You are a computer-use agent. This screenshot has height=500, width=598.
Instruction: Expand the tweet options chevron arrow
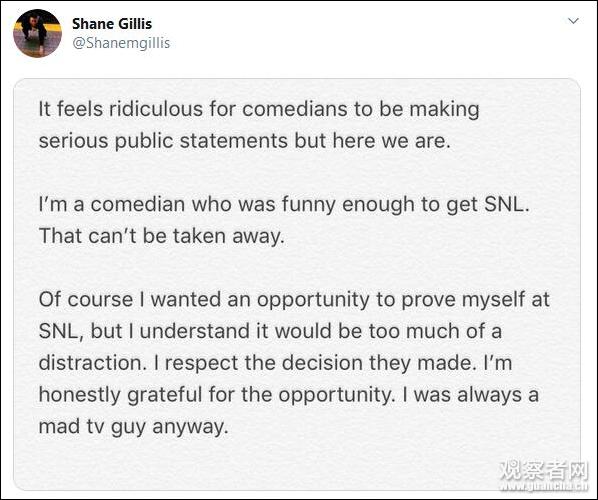[573, 21]
